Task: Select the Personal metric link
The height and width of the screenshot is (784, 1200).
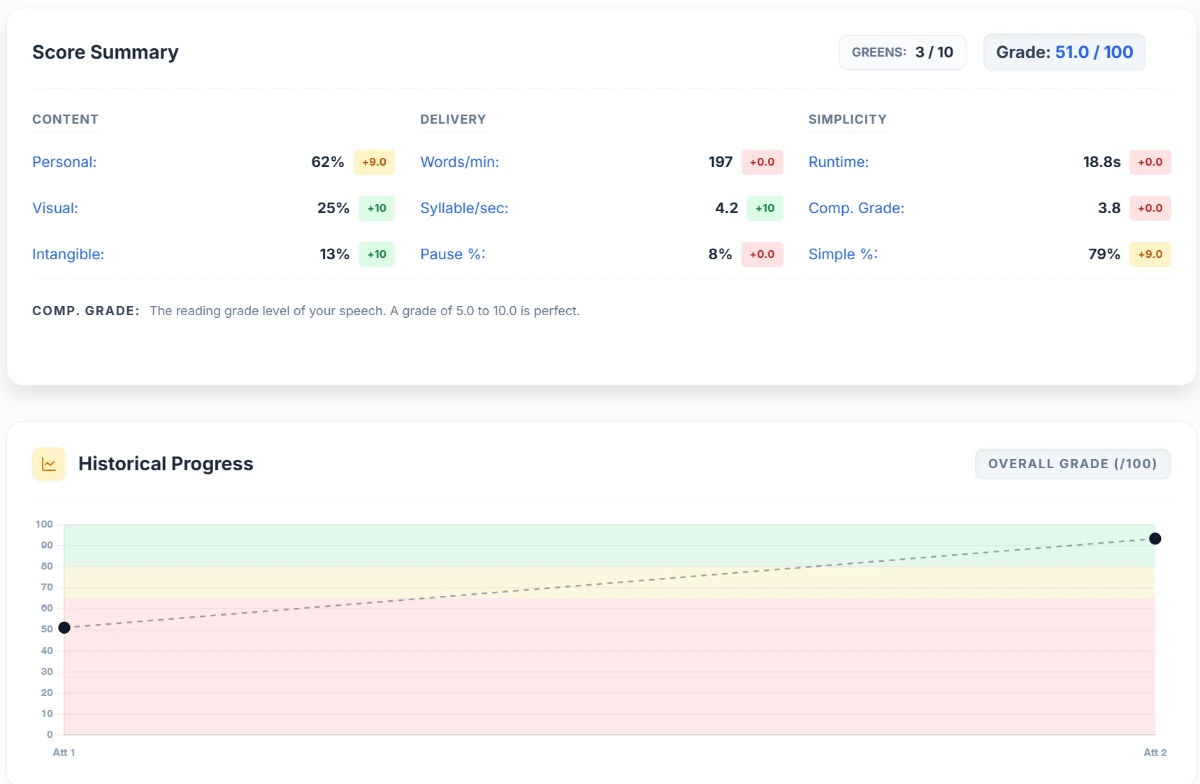Action: point(64,162)
